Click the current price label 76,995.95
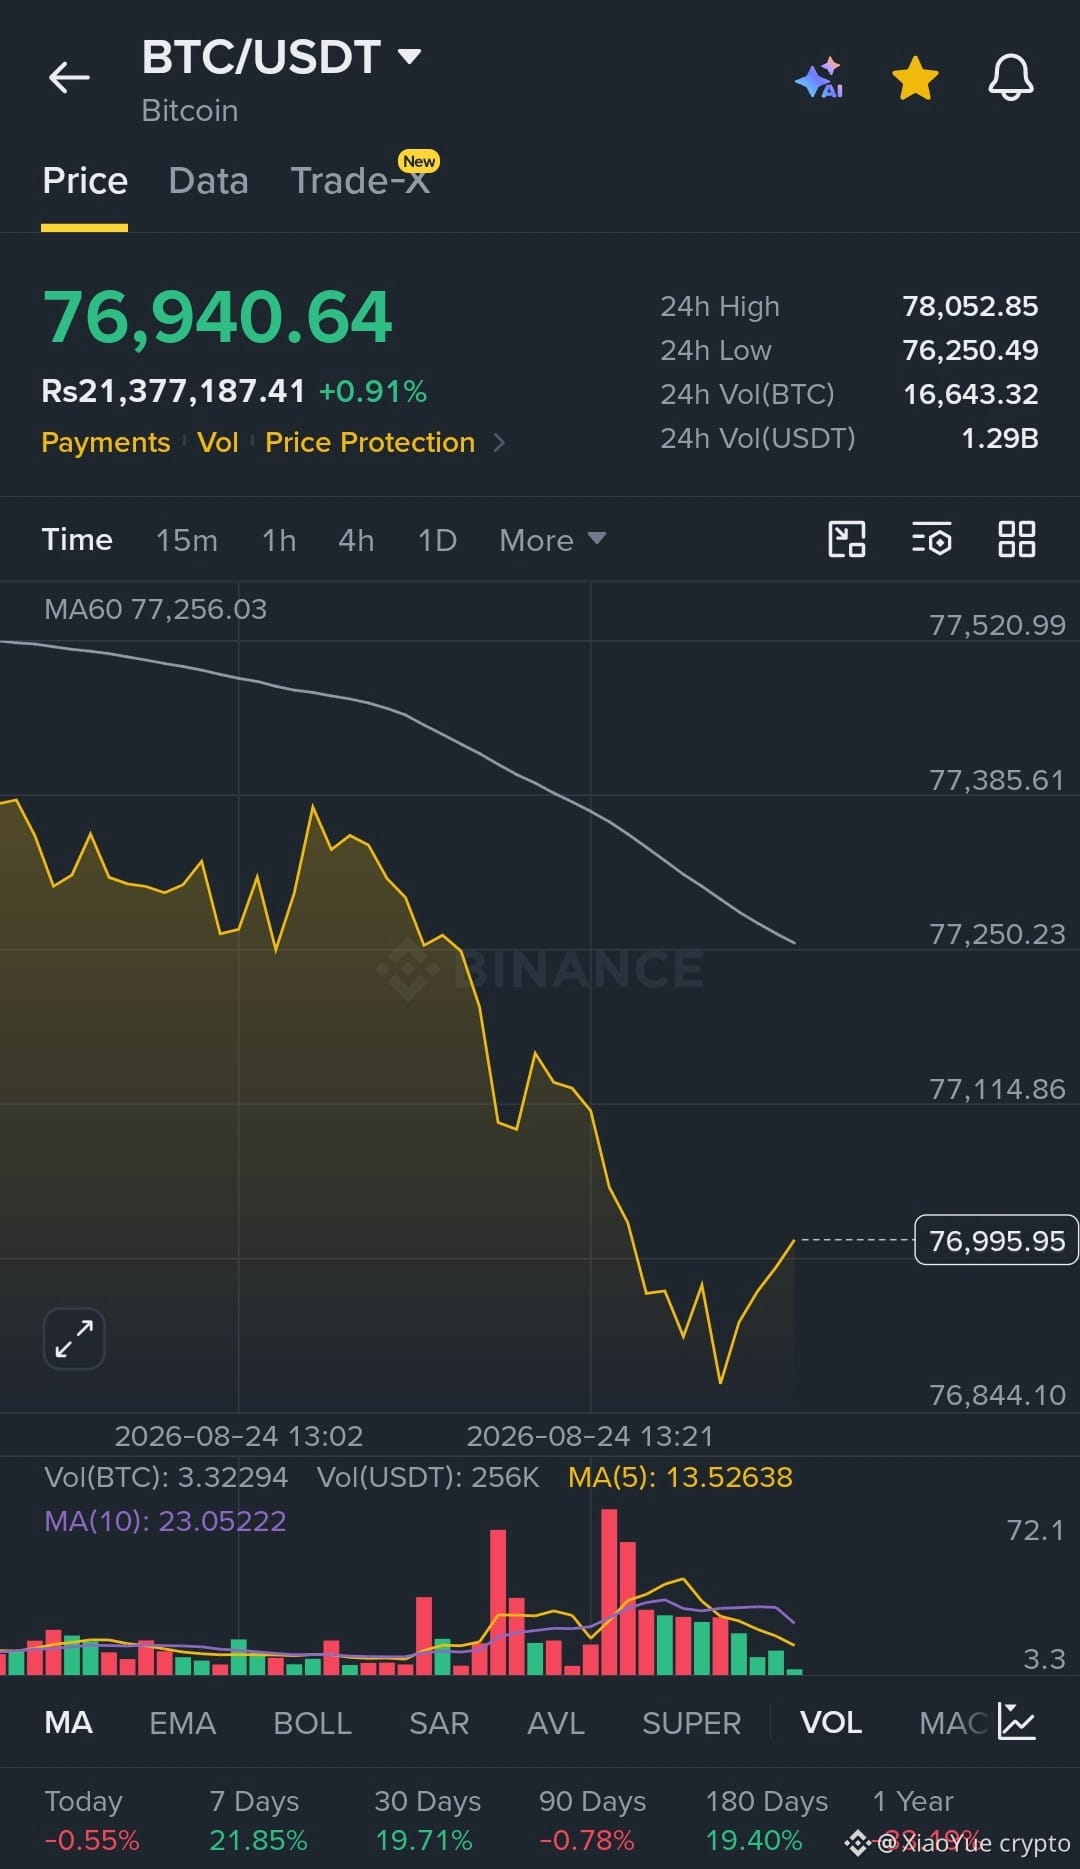Screen dimensions: 1080x1869 tap(997, 1240)
